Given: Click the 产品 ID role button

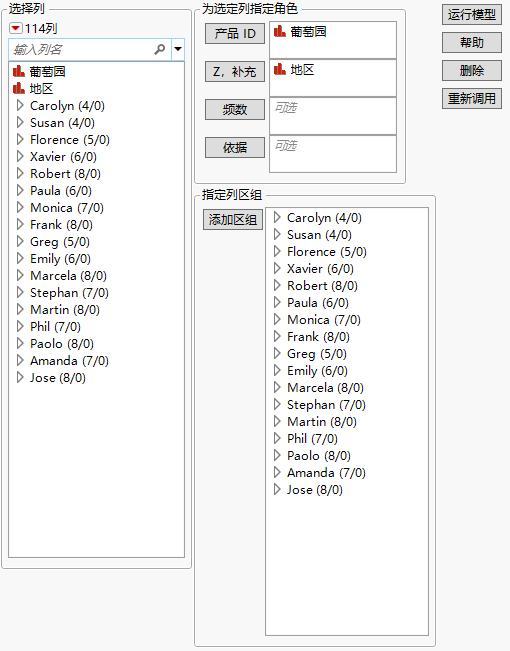Looking at the screenshot, I should pos(235,34).
